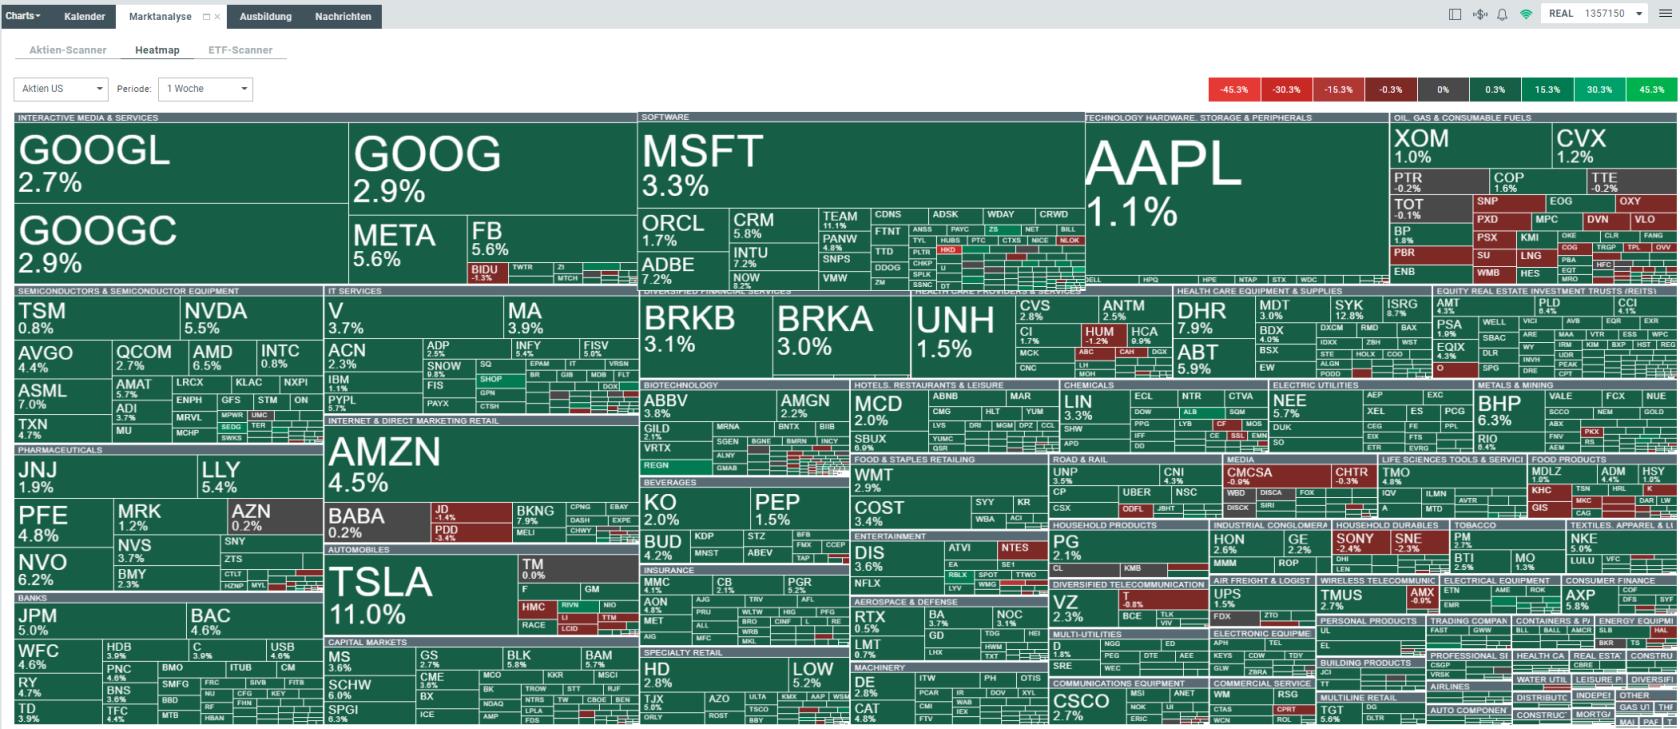
Task: Toggle the sidebar layout panel icon
Action: [x=1455, y=14]
